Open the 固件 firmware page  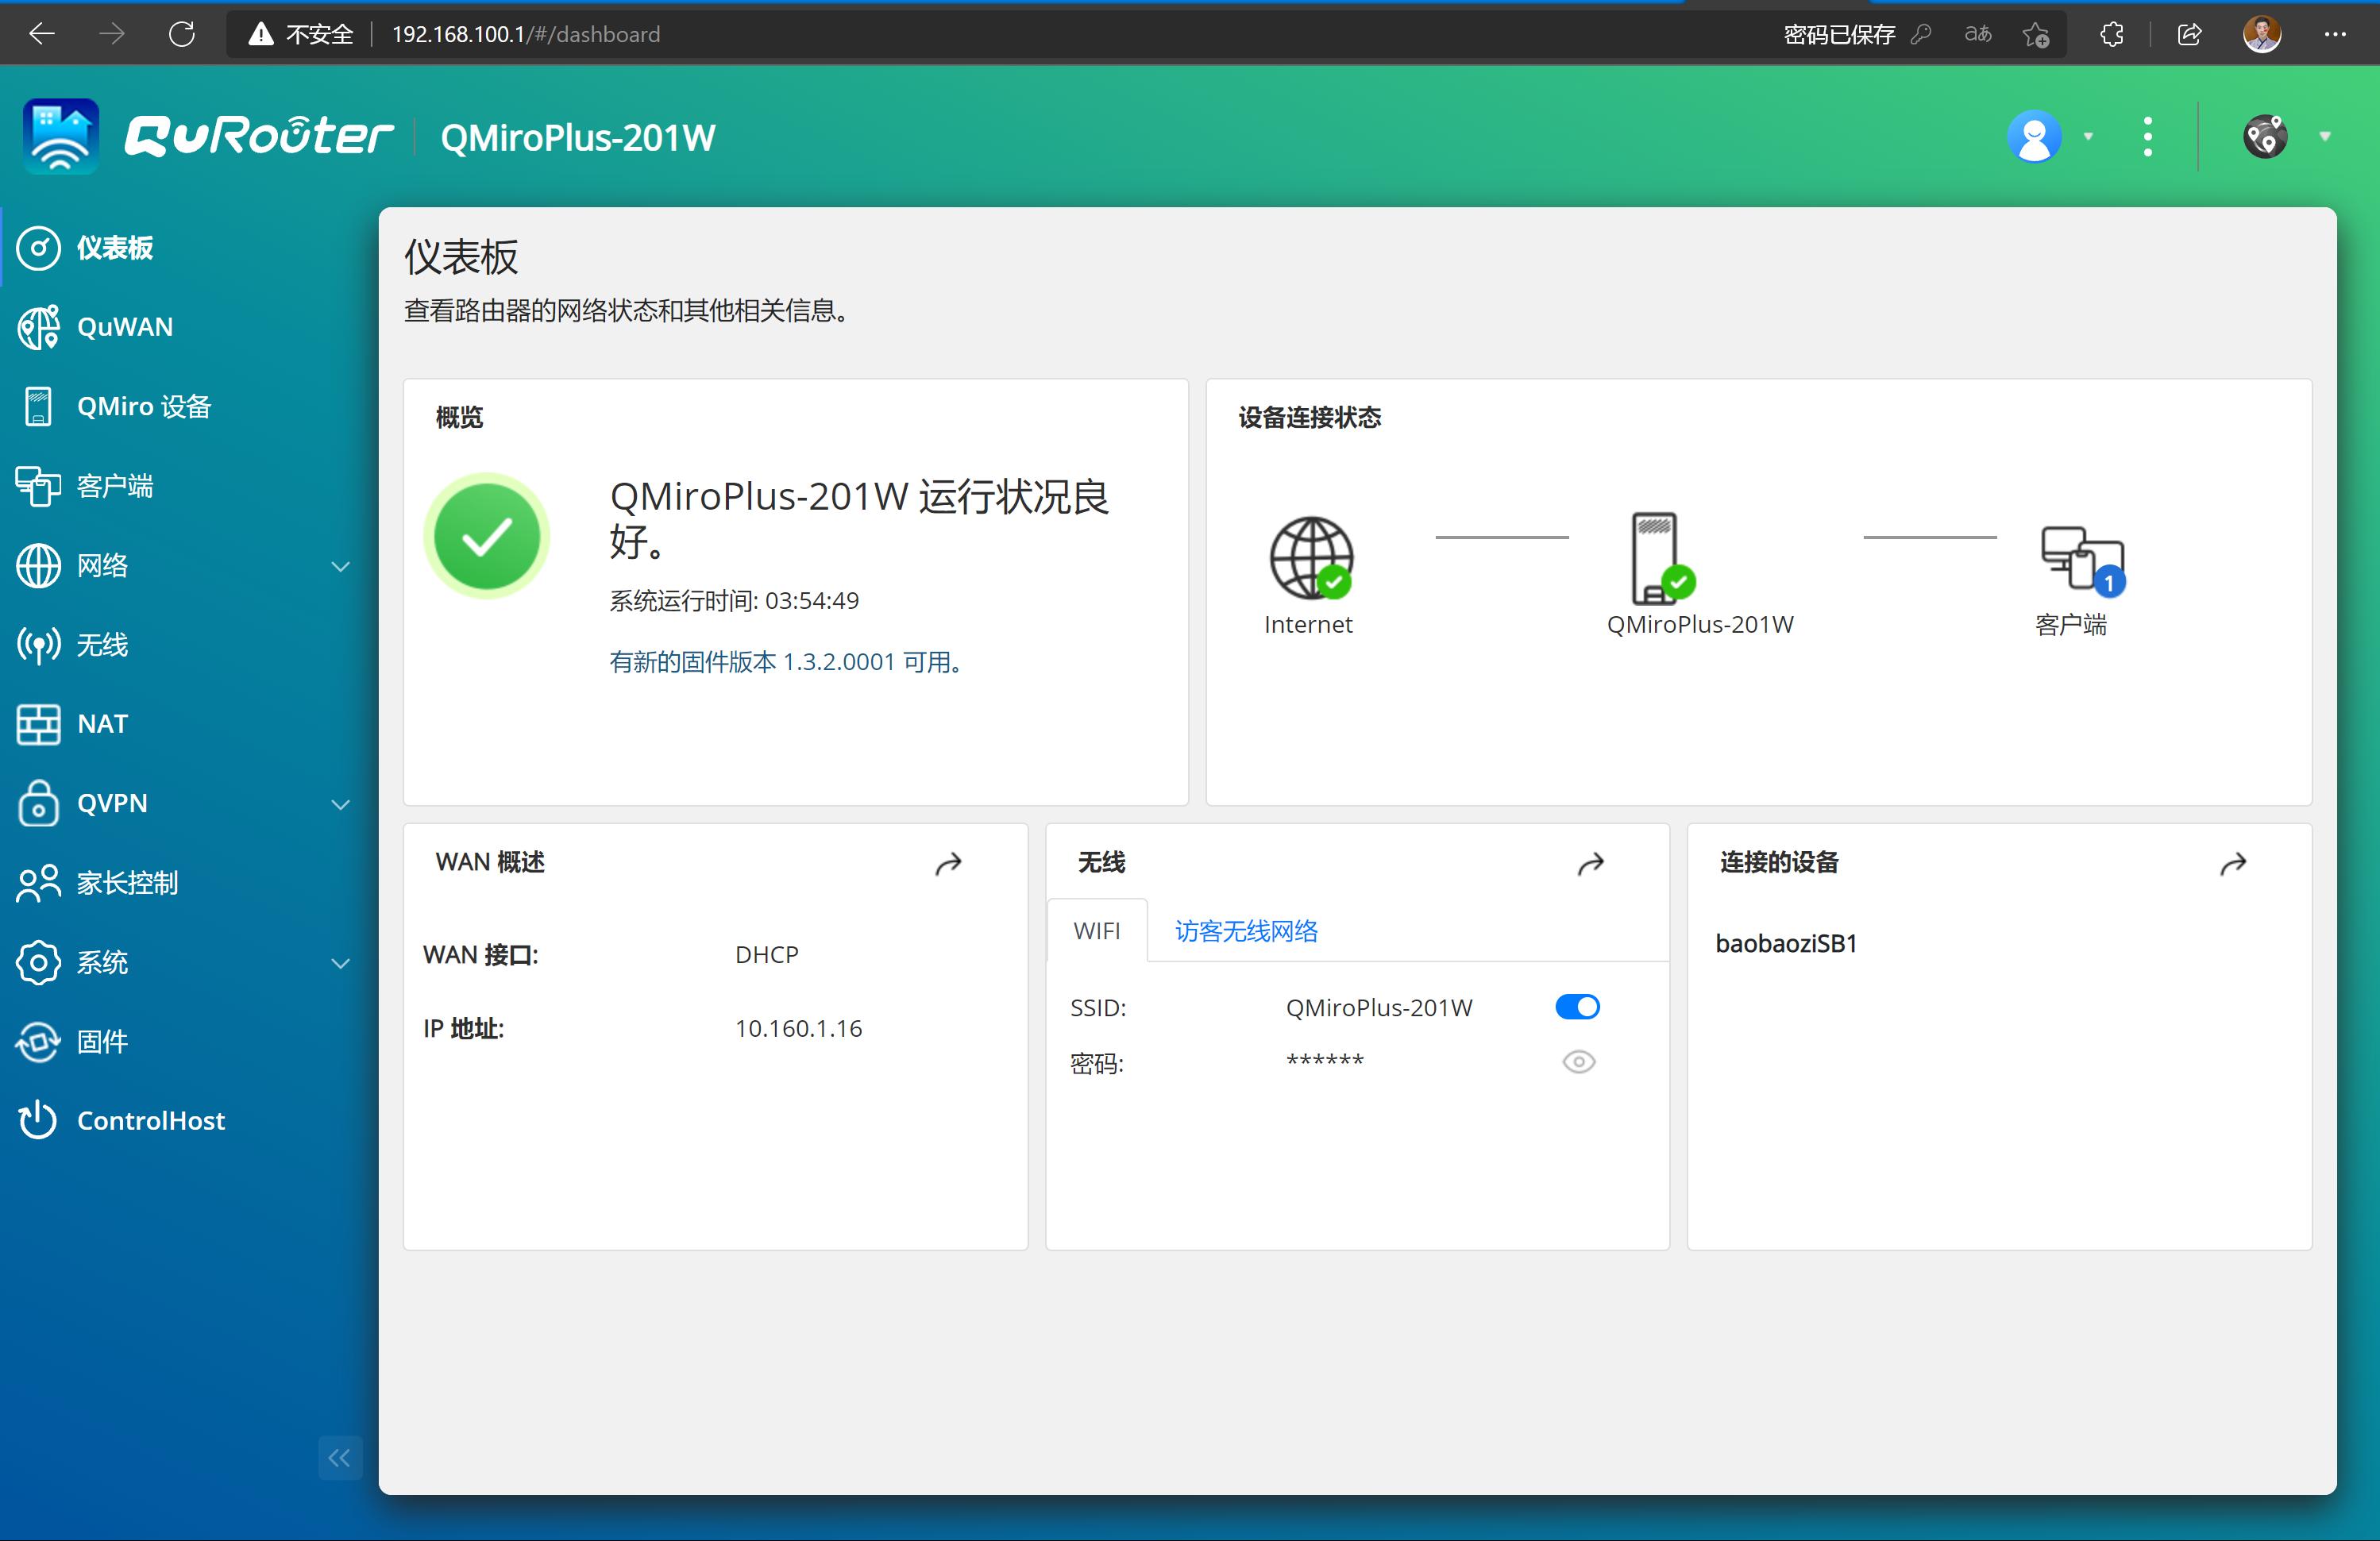pos(101,1041)
